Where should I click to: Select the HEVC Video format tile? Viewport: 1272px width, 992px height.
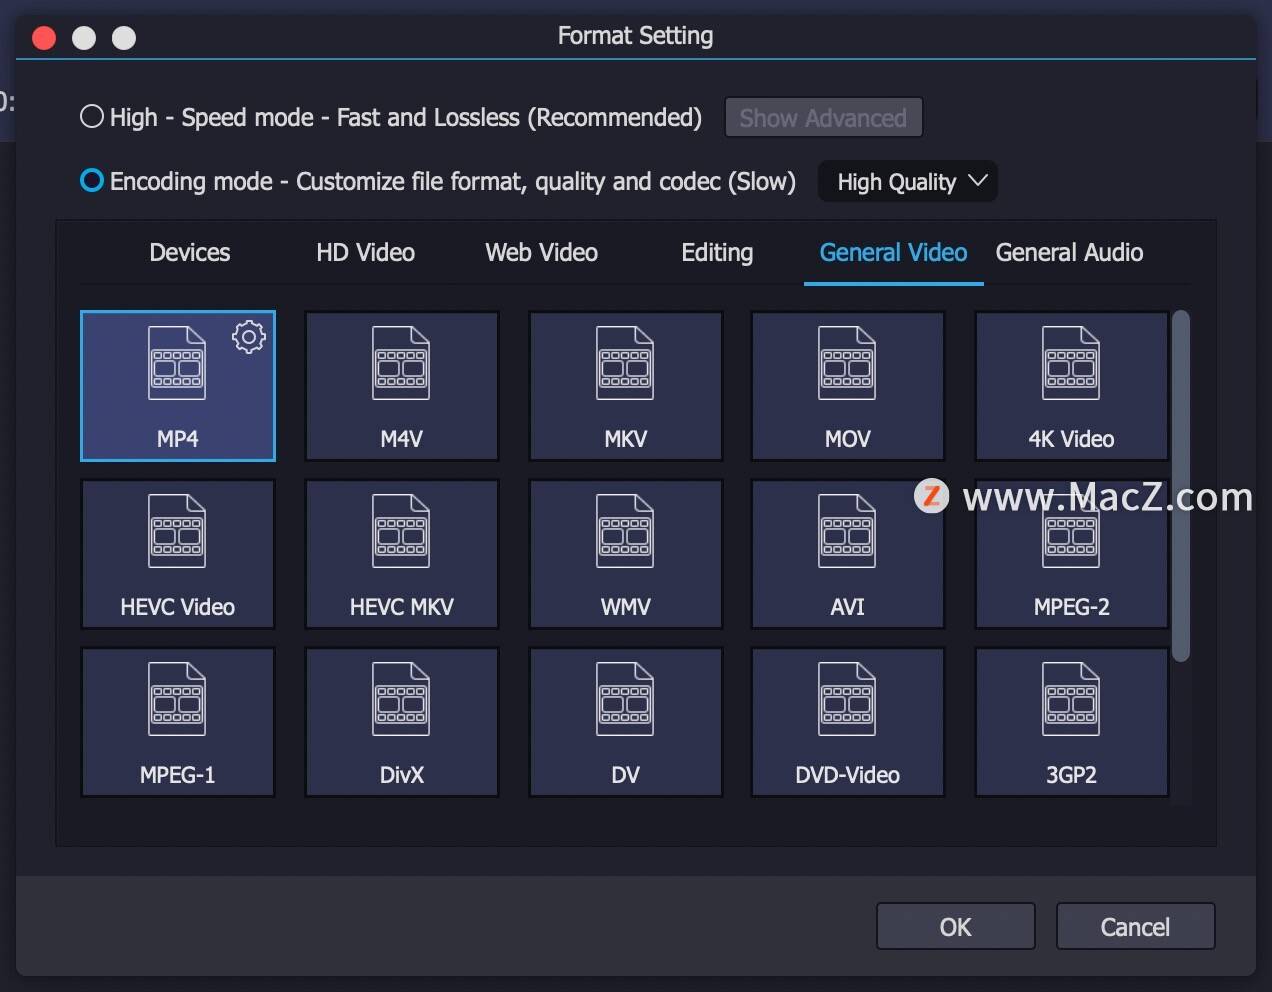click(x=178, y=554)
